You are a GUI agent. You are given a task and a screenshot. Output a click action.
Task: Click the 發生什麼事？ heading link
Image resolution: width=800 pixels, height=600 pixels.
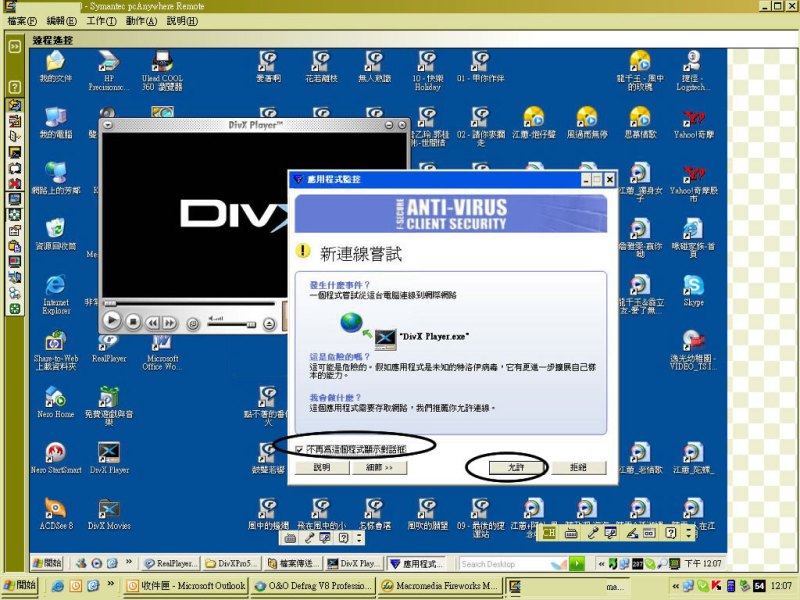pos(340,285)
